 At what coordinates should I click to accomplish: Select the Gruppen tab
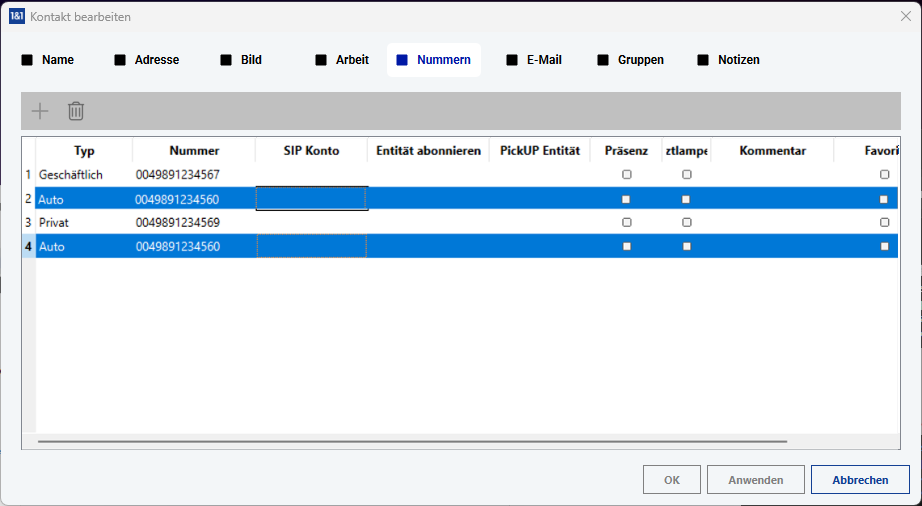(x=630, y=60)
